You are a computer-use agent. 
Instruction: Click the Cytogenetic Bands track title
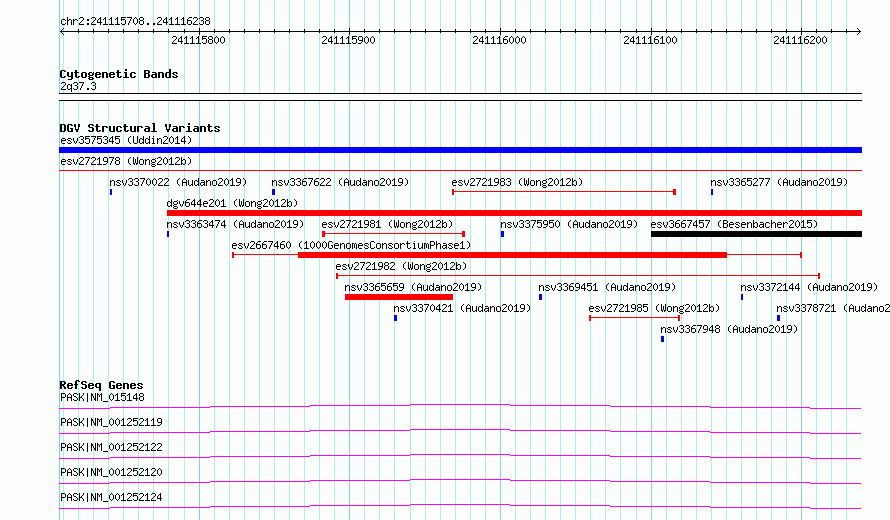tap(119, 74)
